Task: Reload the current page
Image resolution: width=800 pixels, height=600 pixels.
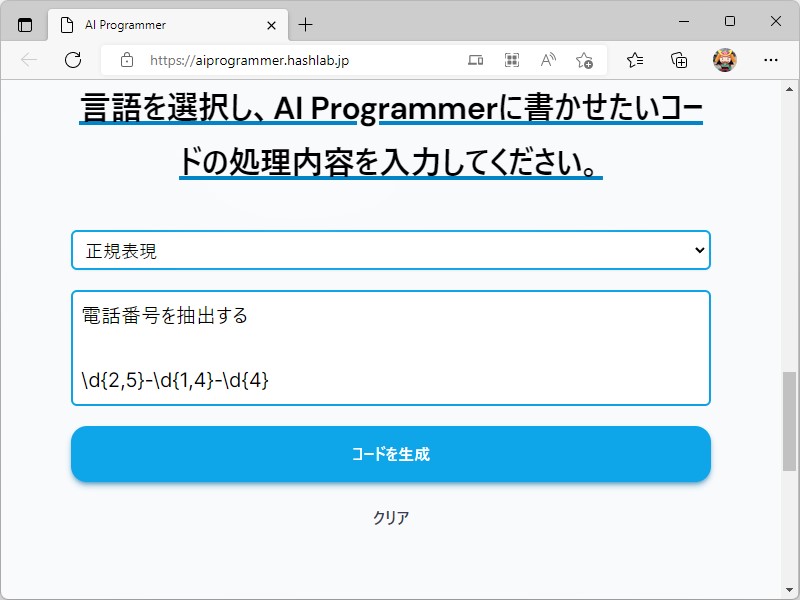Action: coord(72,60)
